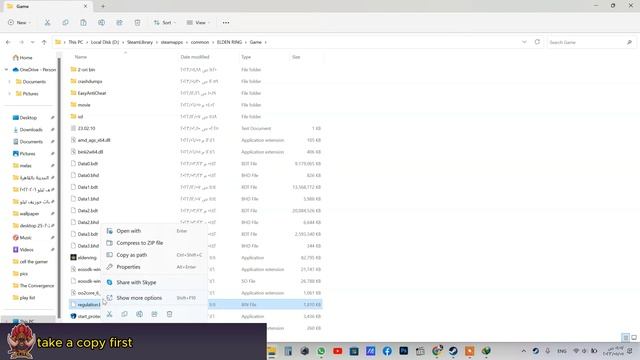Click steamapps in the address breadcrumb
640x360 pixels.
tap(172, 42)
